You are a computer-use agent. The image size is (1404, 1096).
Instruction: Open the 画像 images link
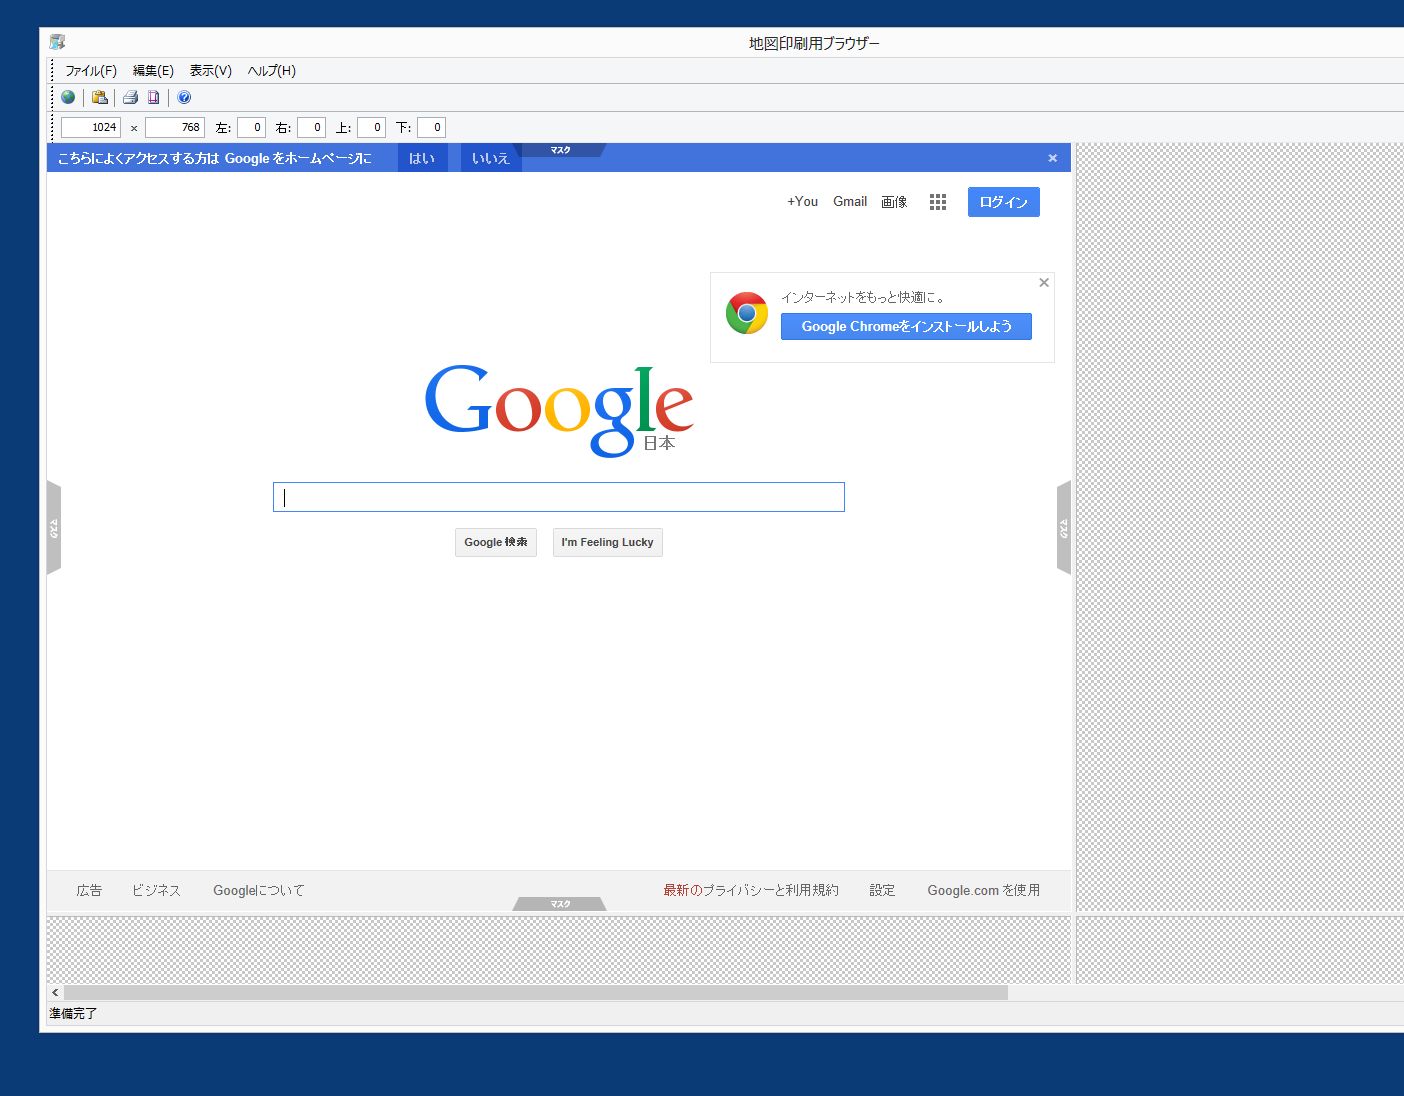click(x=894, y=202)
